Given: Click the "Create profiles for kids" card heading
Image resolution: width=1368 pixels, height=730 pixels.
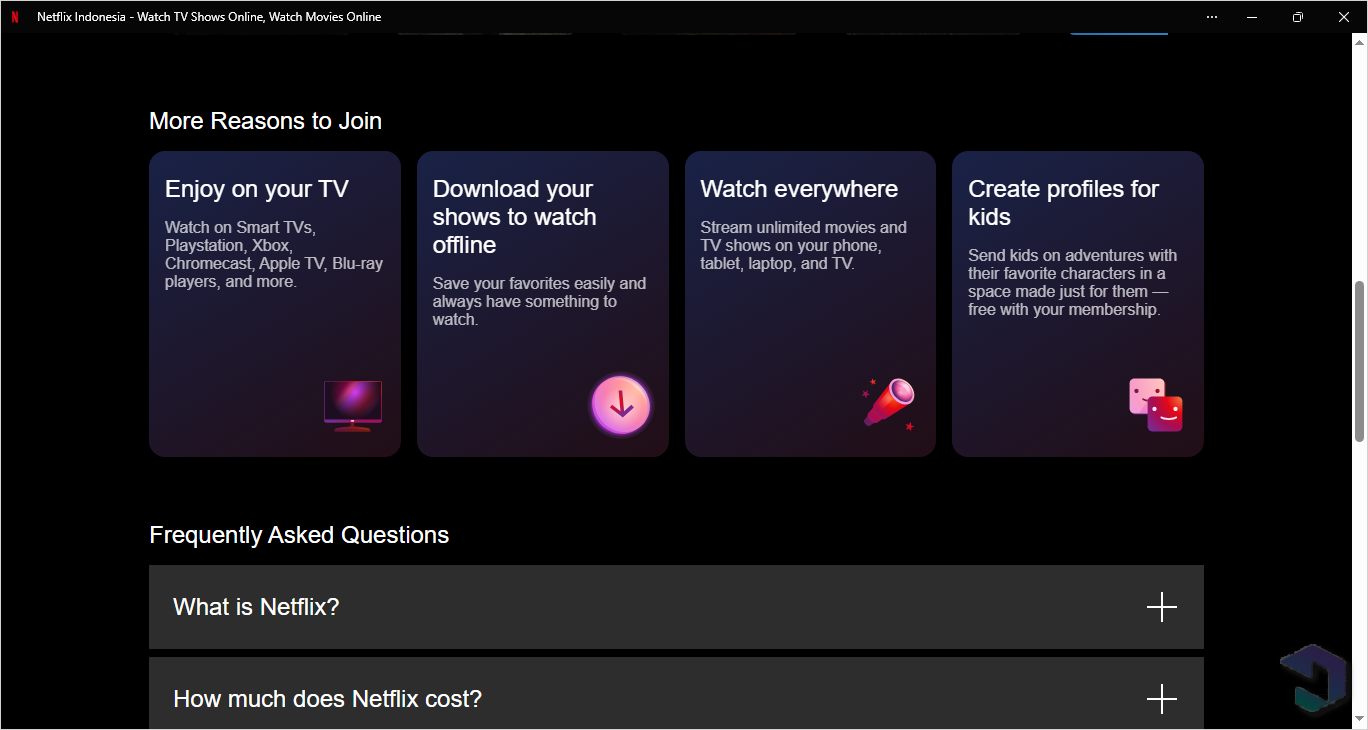Looking at the screenshot, I should (x=1063, y=203).
